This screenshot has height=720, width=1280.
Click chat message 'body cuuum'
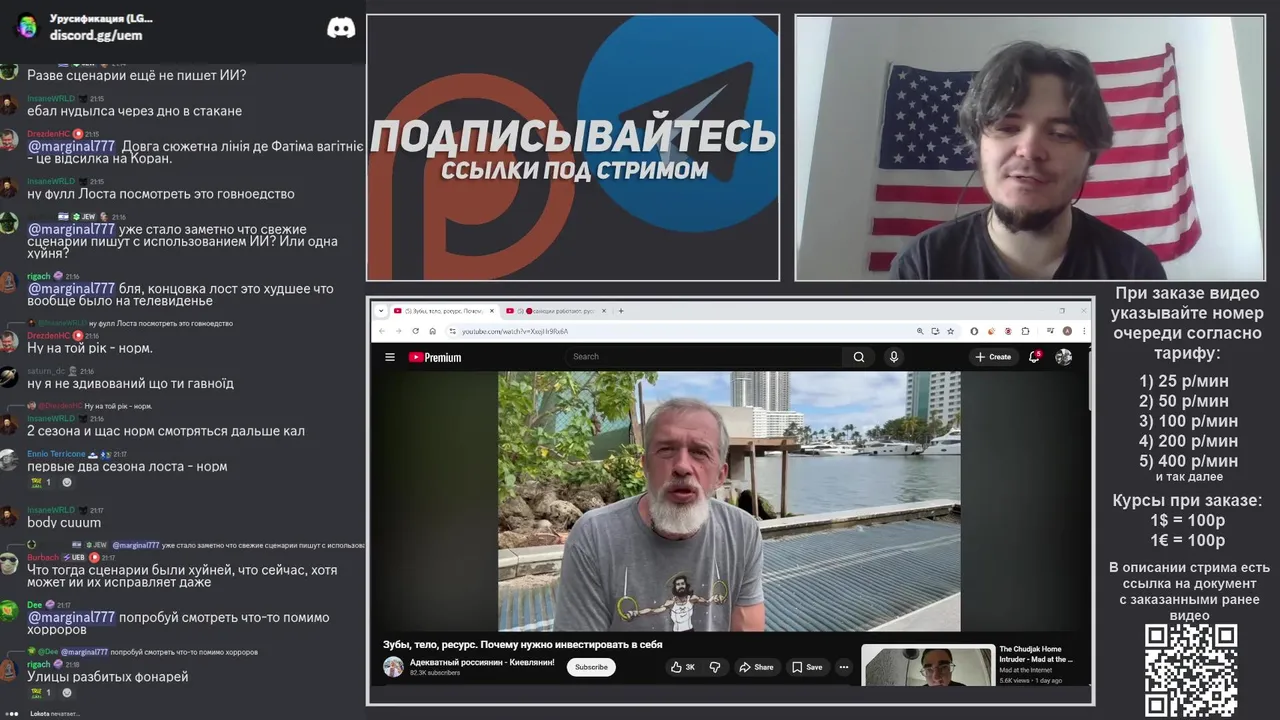click(x=64, y=522)
